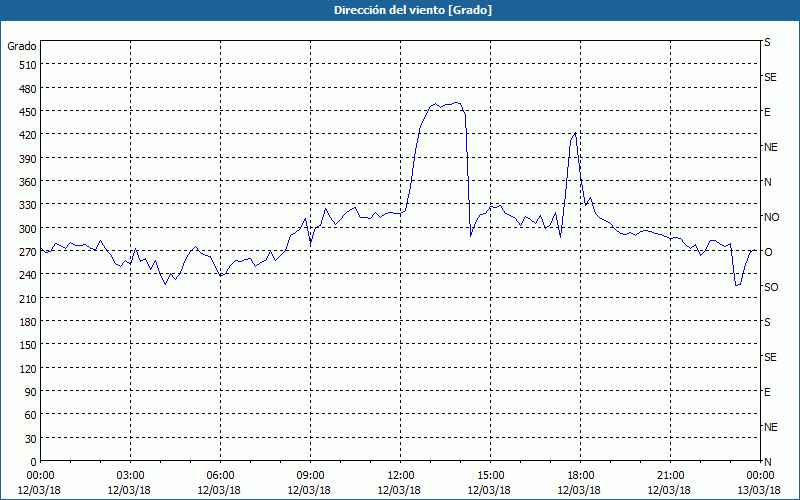Select the 330 degree axis label
The width and height of the screenshot is (800, 500).
[x=28, y=205]
